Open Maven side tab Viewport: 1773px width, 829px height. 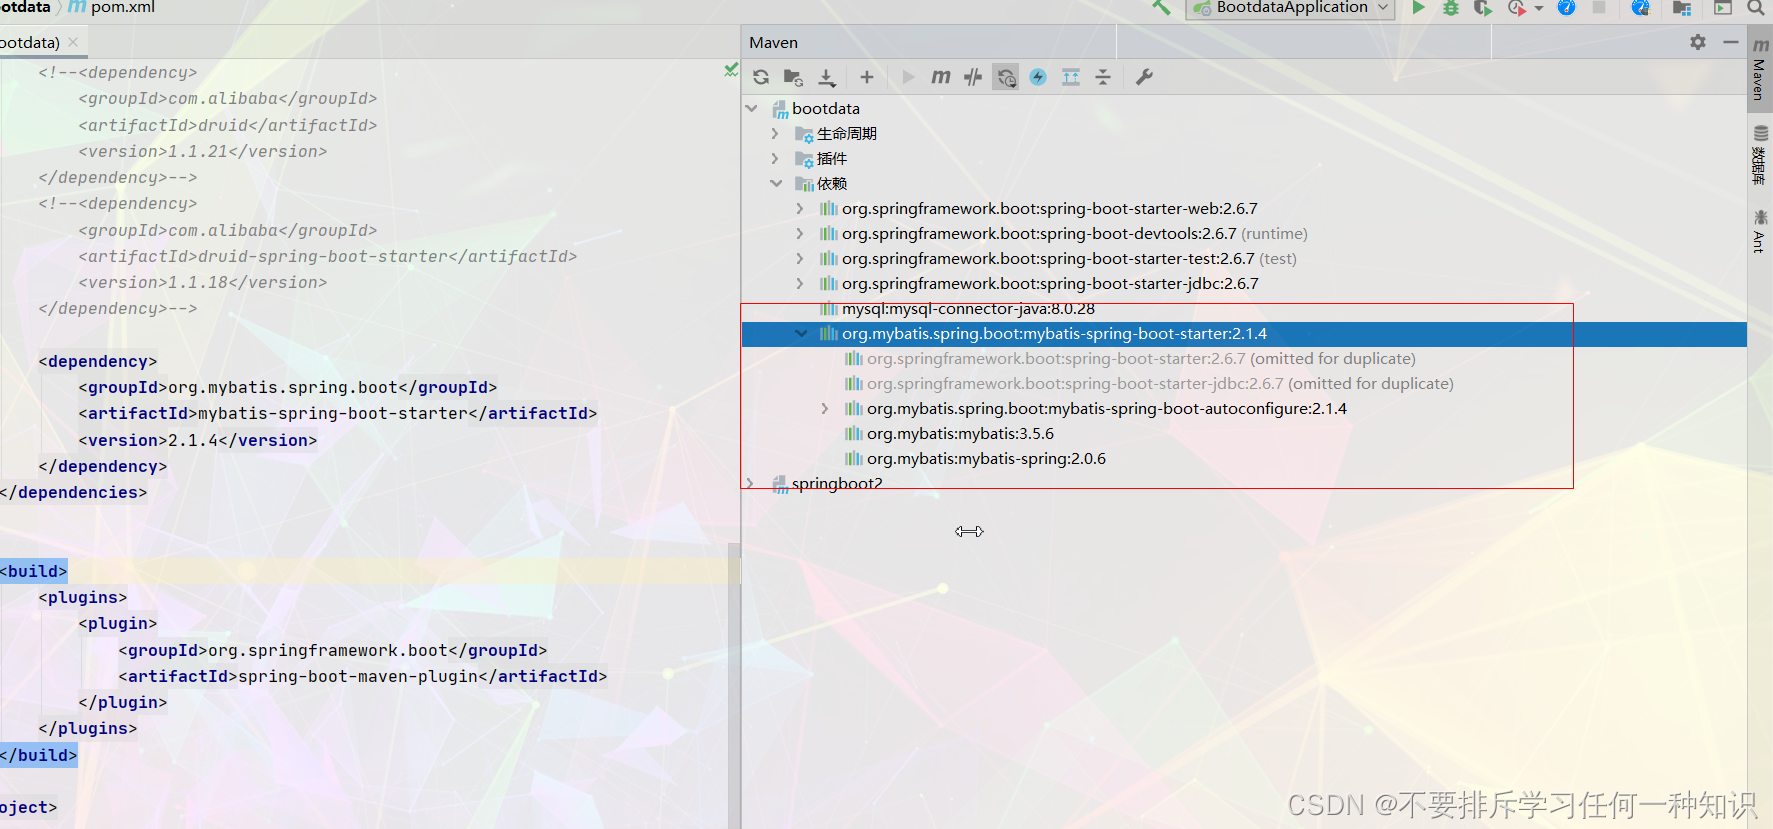(x=1760, y=69)
